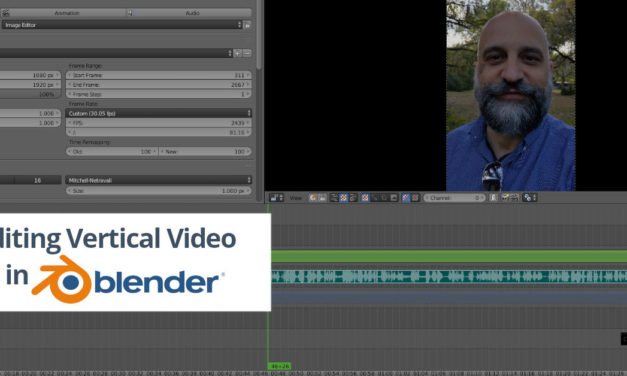The image size is (627, 376).
Task: Select the Sequencer display mode icon
Action: click(333, 198)
